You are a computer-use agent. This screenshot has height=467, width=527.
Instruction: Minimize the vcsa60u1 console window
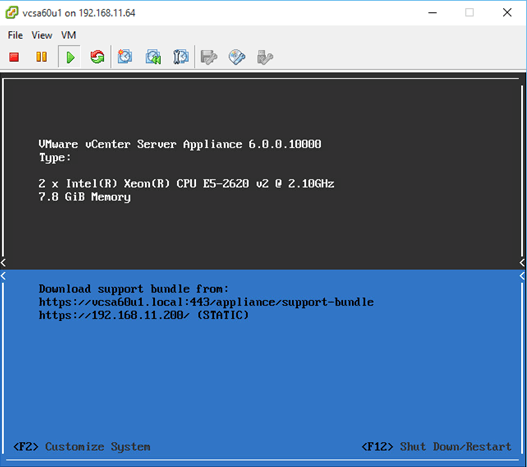pyautogui.click(x=433, y=13)
